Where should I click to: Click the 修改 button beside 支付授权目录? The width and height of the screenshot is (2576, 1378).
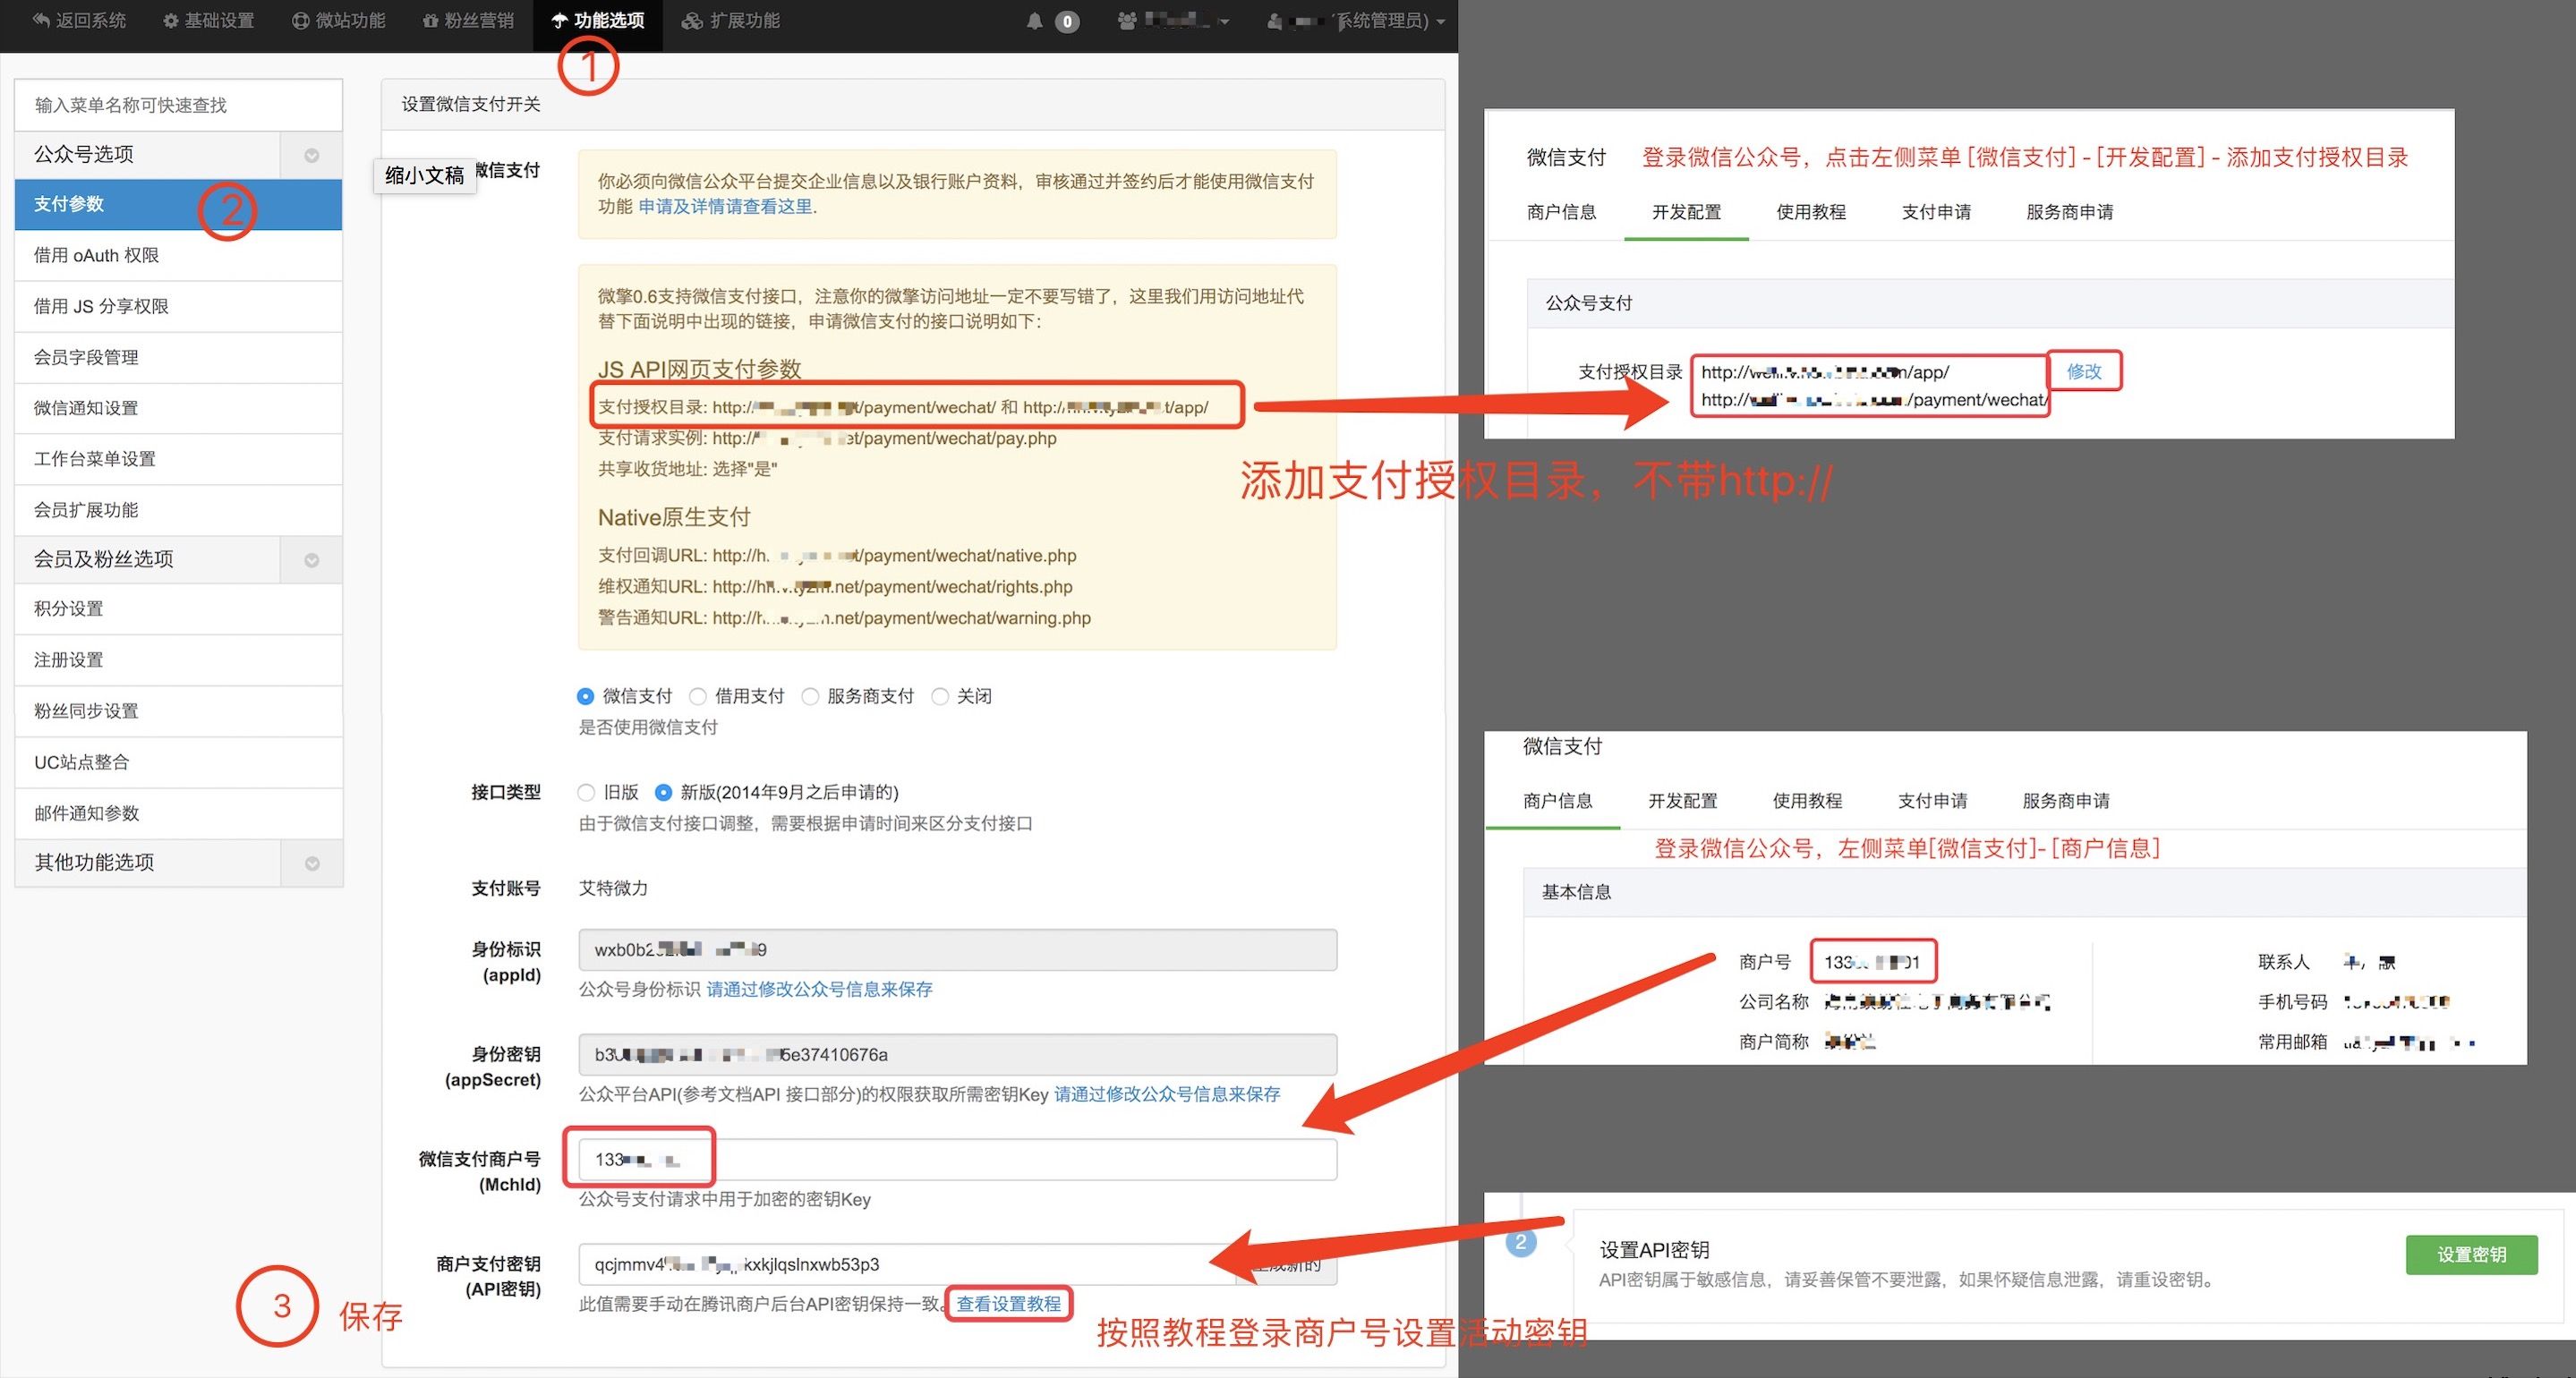coord(2085,371)
